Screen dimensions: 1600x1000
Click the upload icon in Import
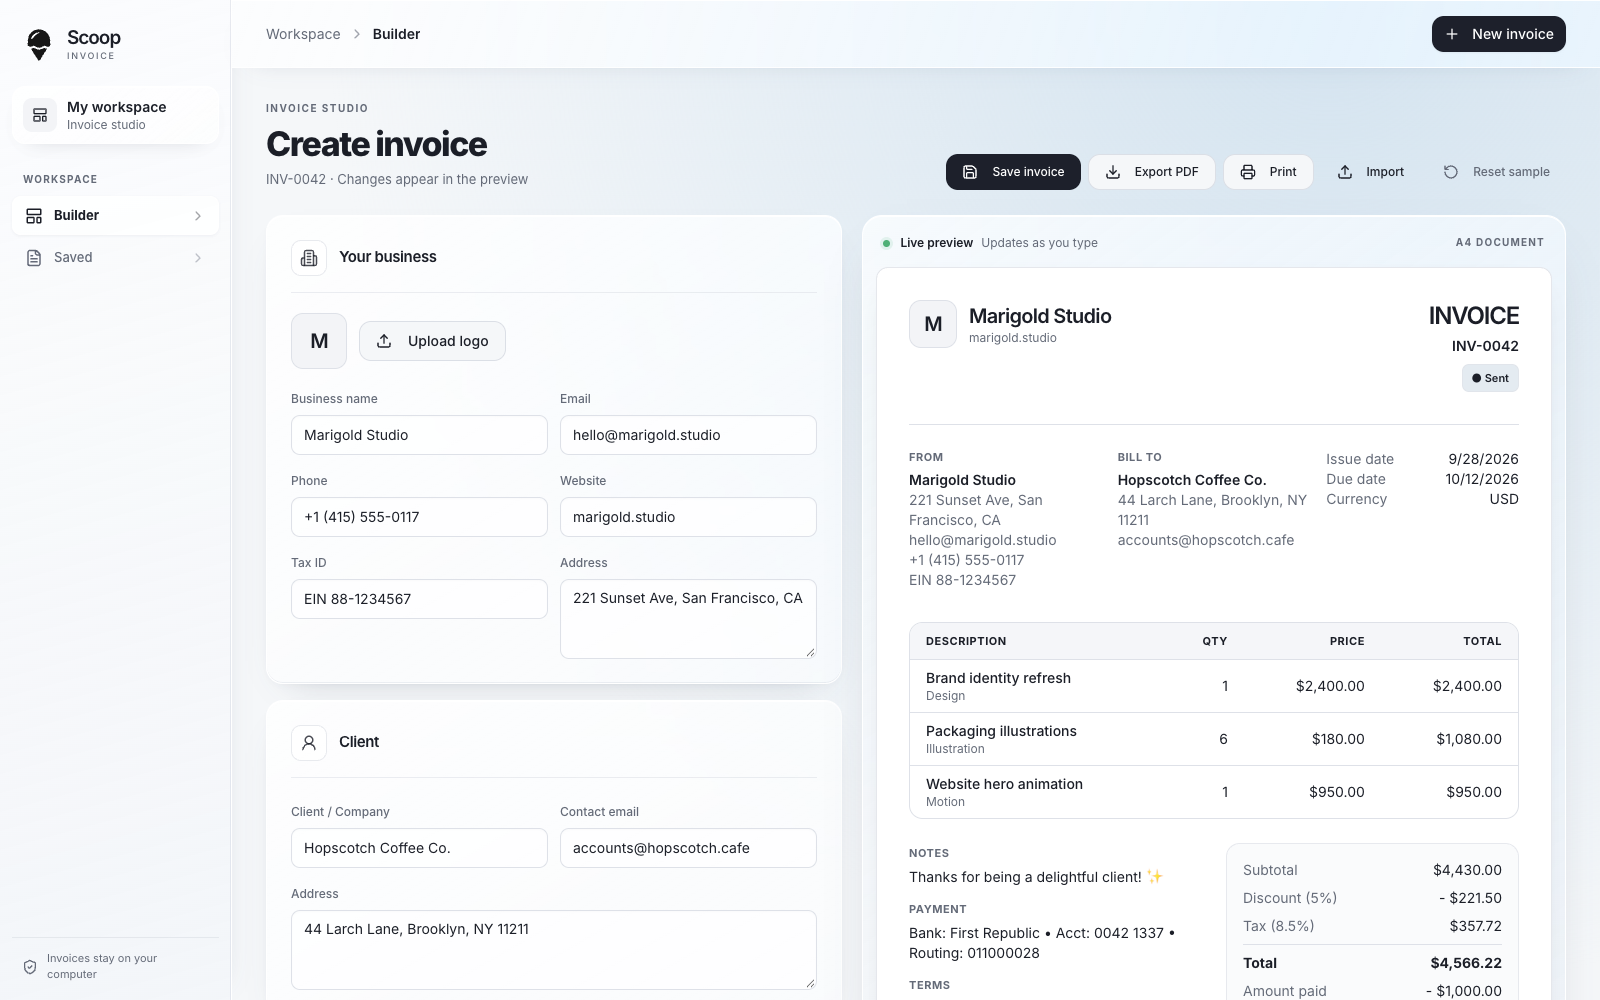(x=1345, y=172)
